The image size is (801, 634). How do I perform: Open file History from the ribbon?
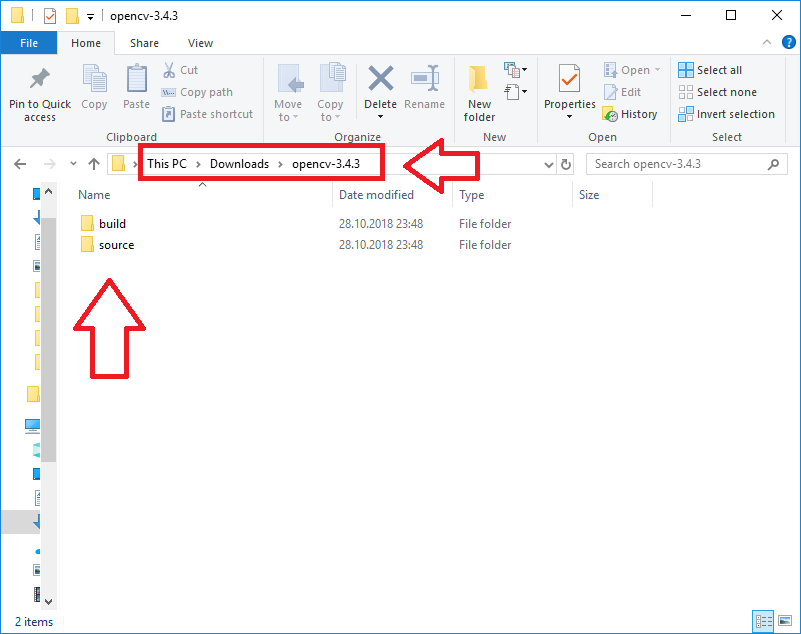pos(630,114)
